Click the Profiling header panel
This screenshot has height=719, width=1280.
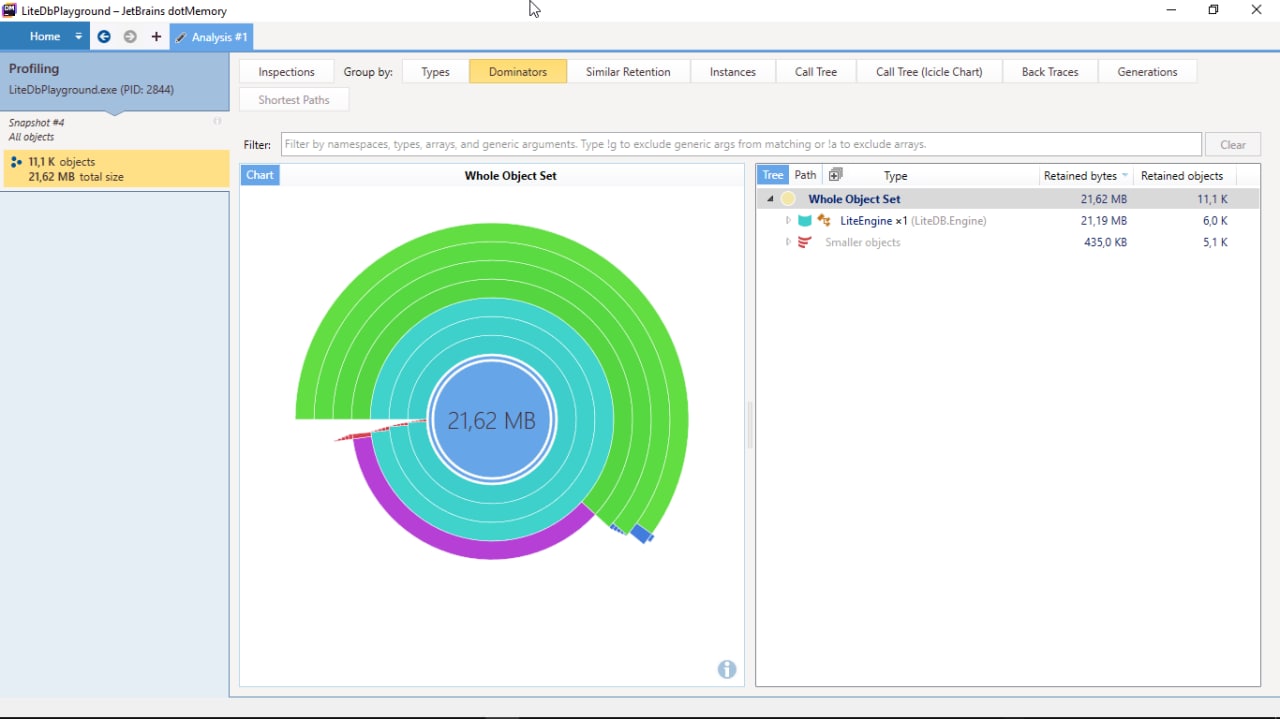tap(114, 80)
